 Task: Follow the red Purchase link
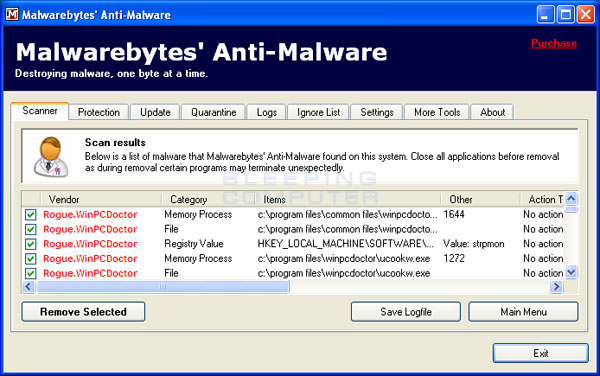coord(554,43)
